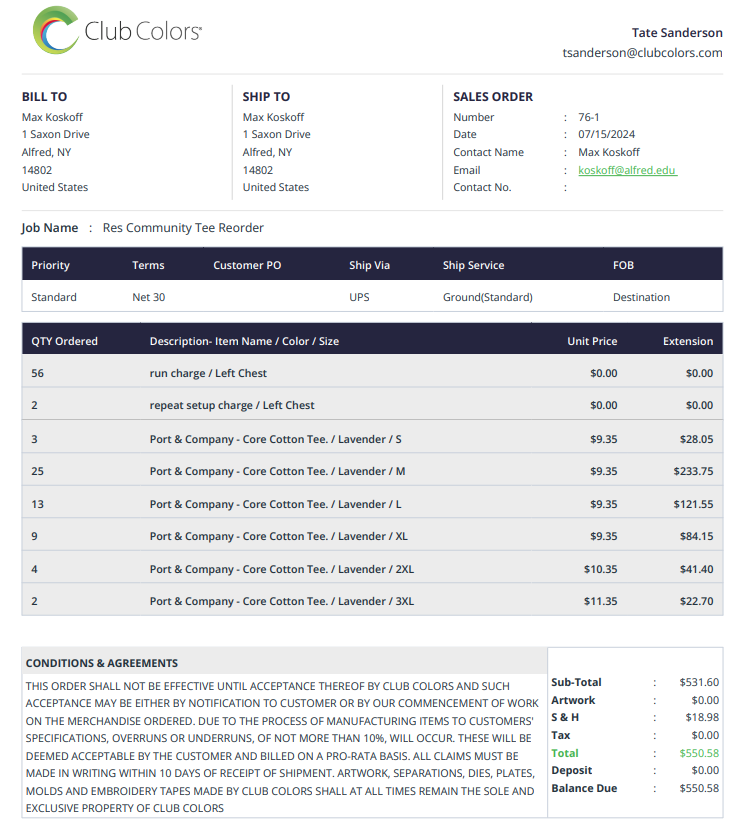This screenshot has height=836, width=738.
Task: Select the Lavender / M tee row
Action: coord(372,470)
